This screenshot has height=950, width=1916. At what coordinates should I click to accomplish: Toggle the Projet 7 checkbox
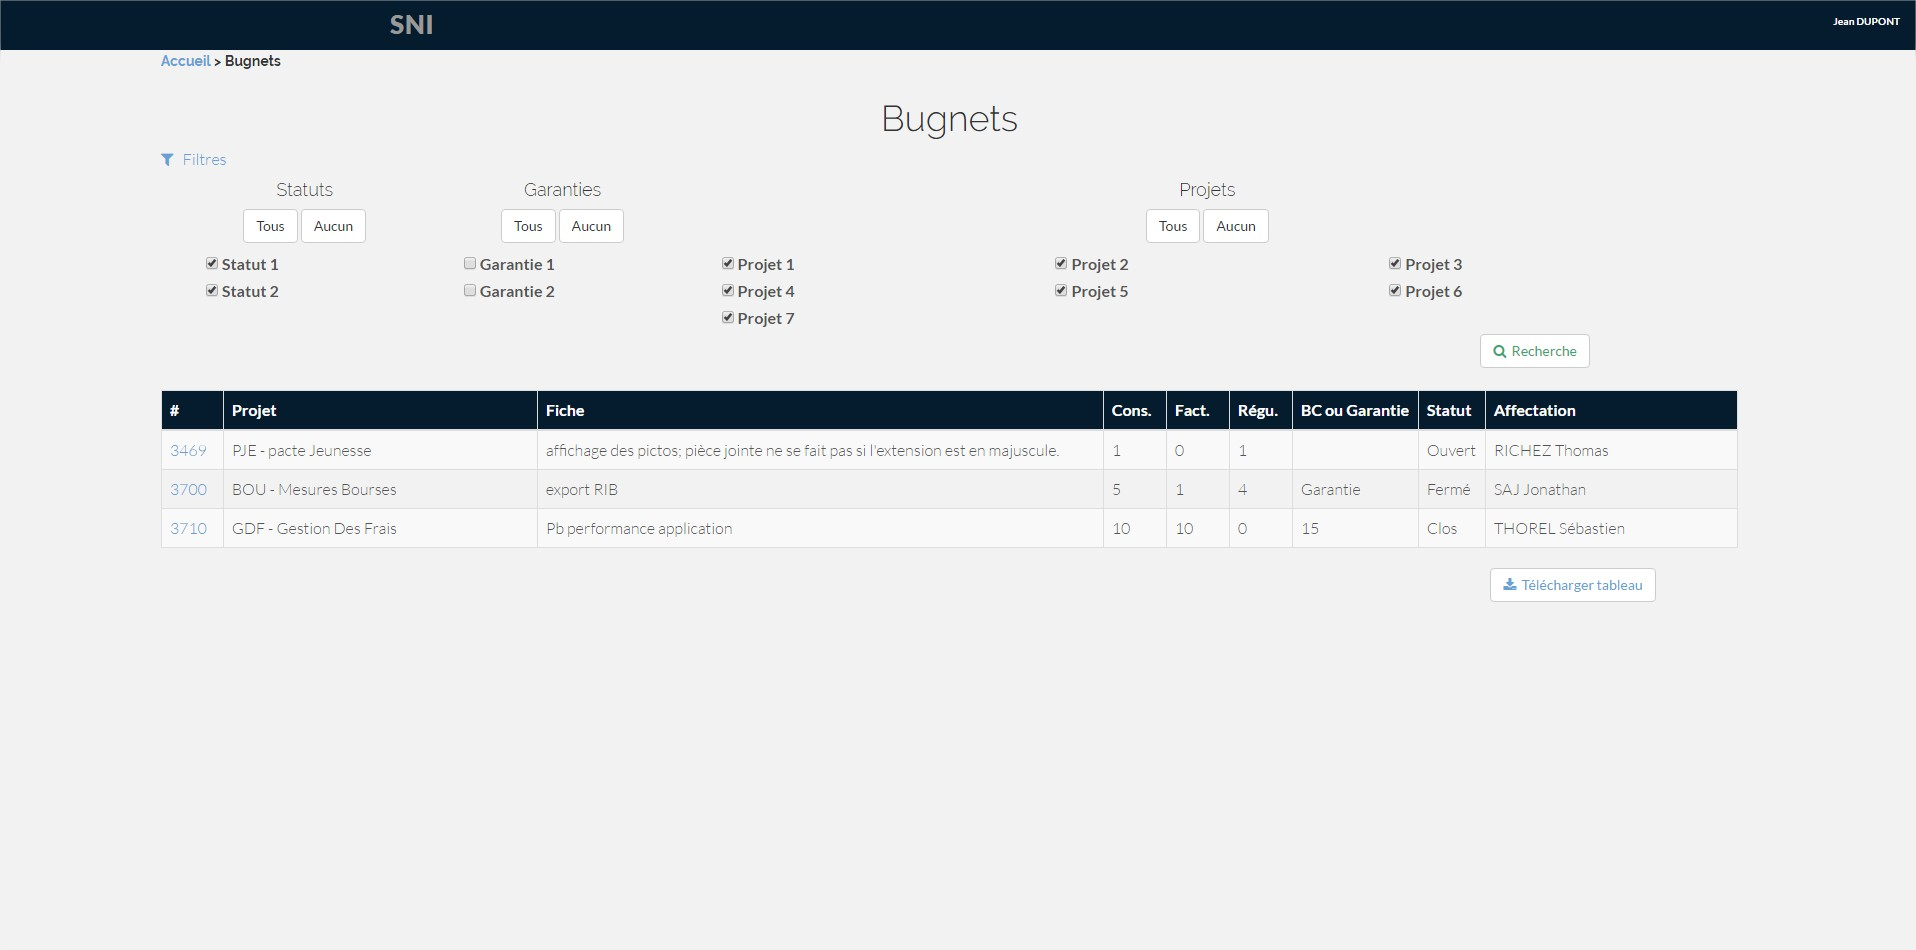coord(728,318)
